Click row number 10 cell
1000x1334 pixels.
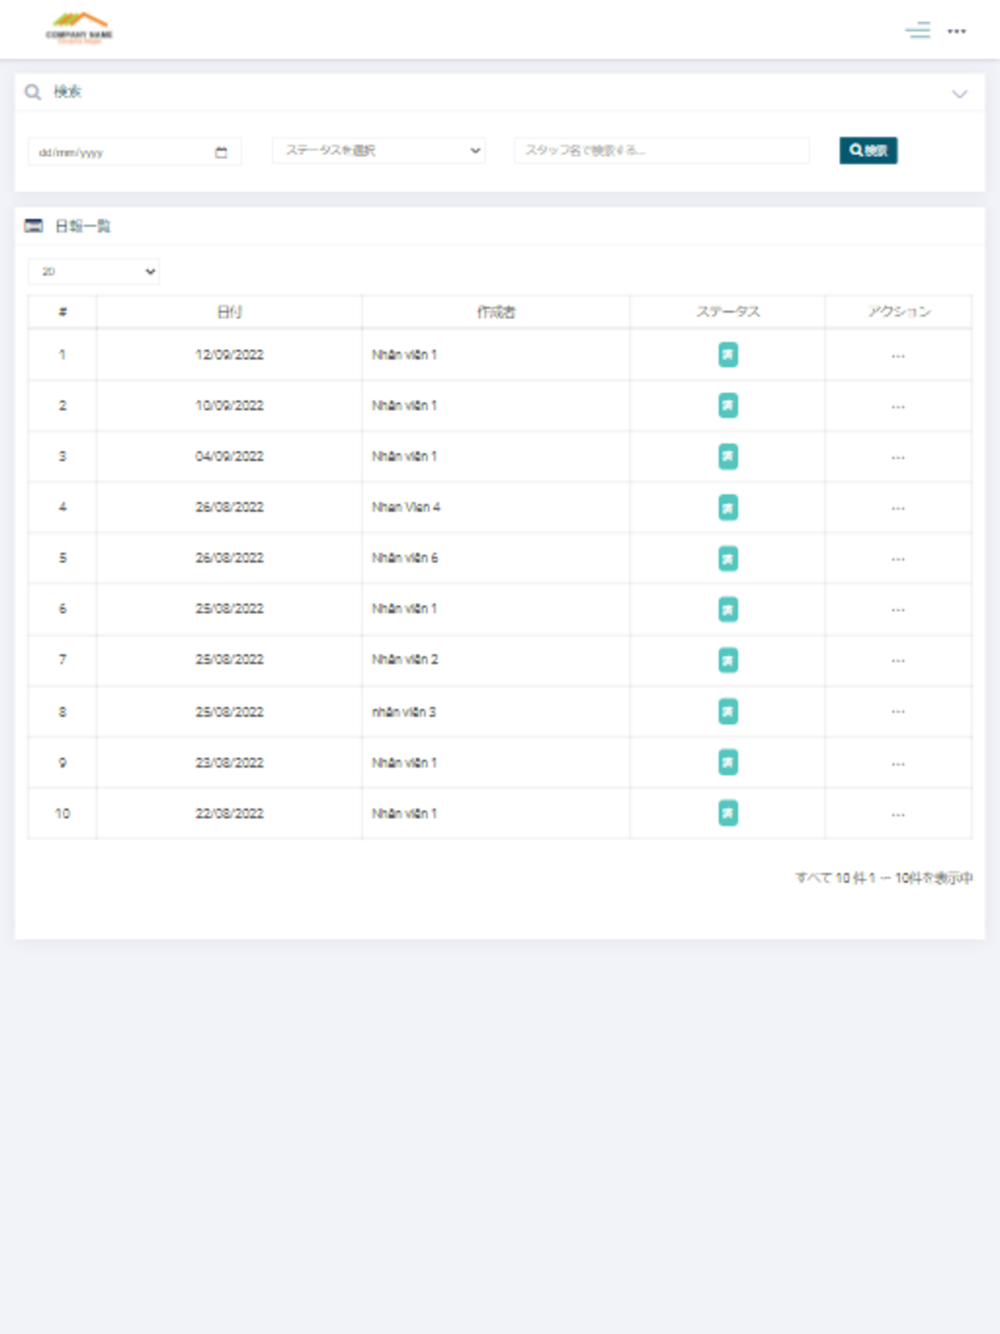click(x=62, y=814)
